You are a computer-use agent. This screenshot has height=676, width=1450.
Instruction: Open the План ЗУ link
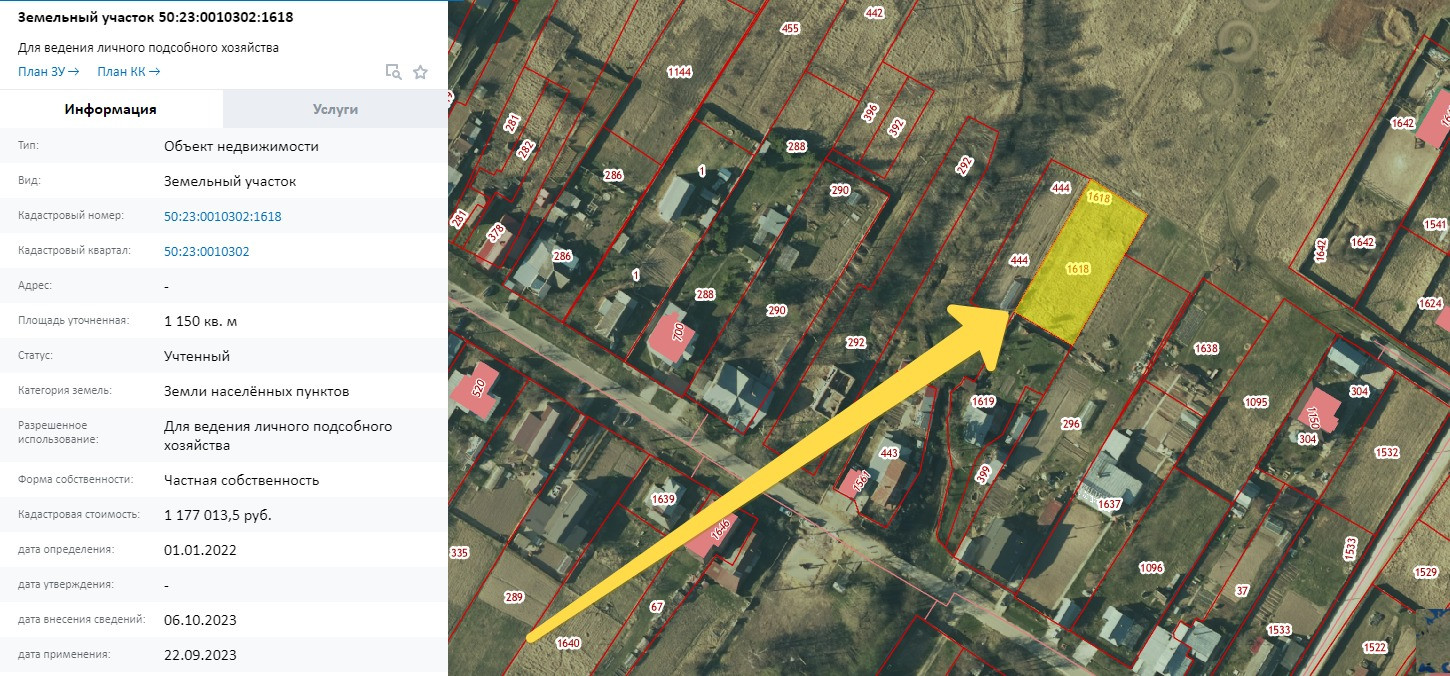click(48, 71)
